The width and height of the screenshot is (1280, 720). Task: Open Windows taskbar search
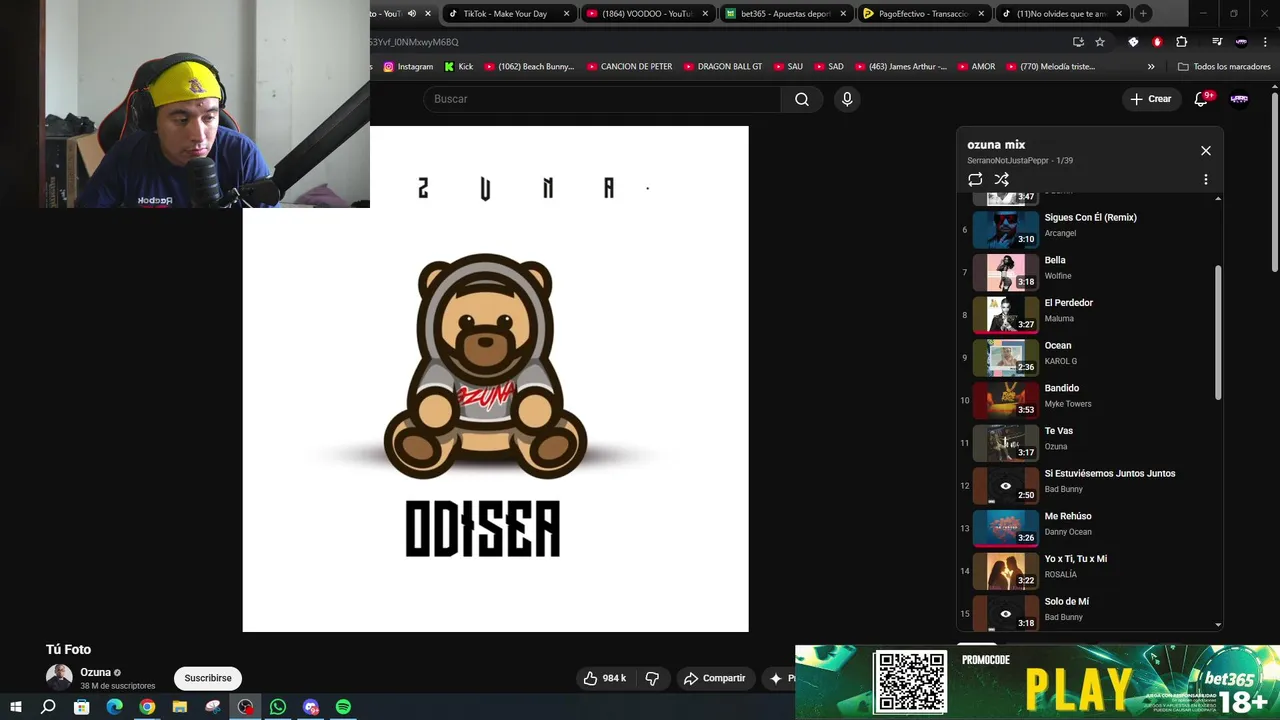(x=48, y=707)
